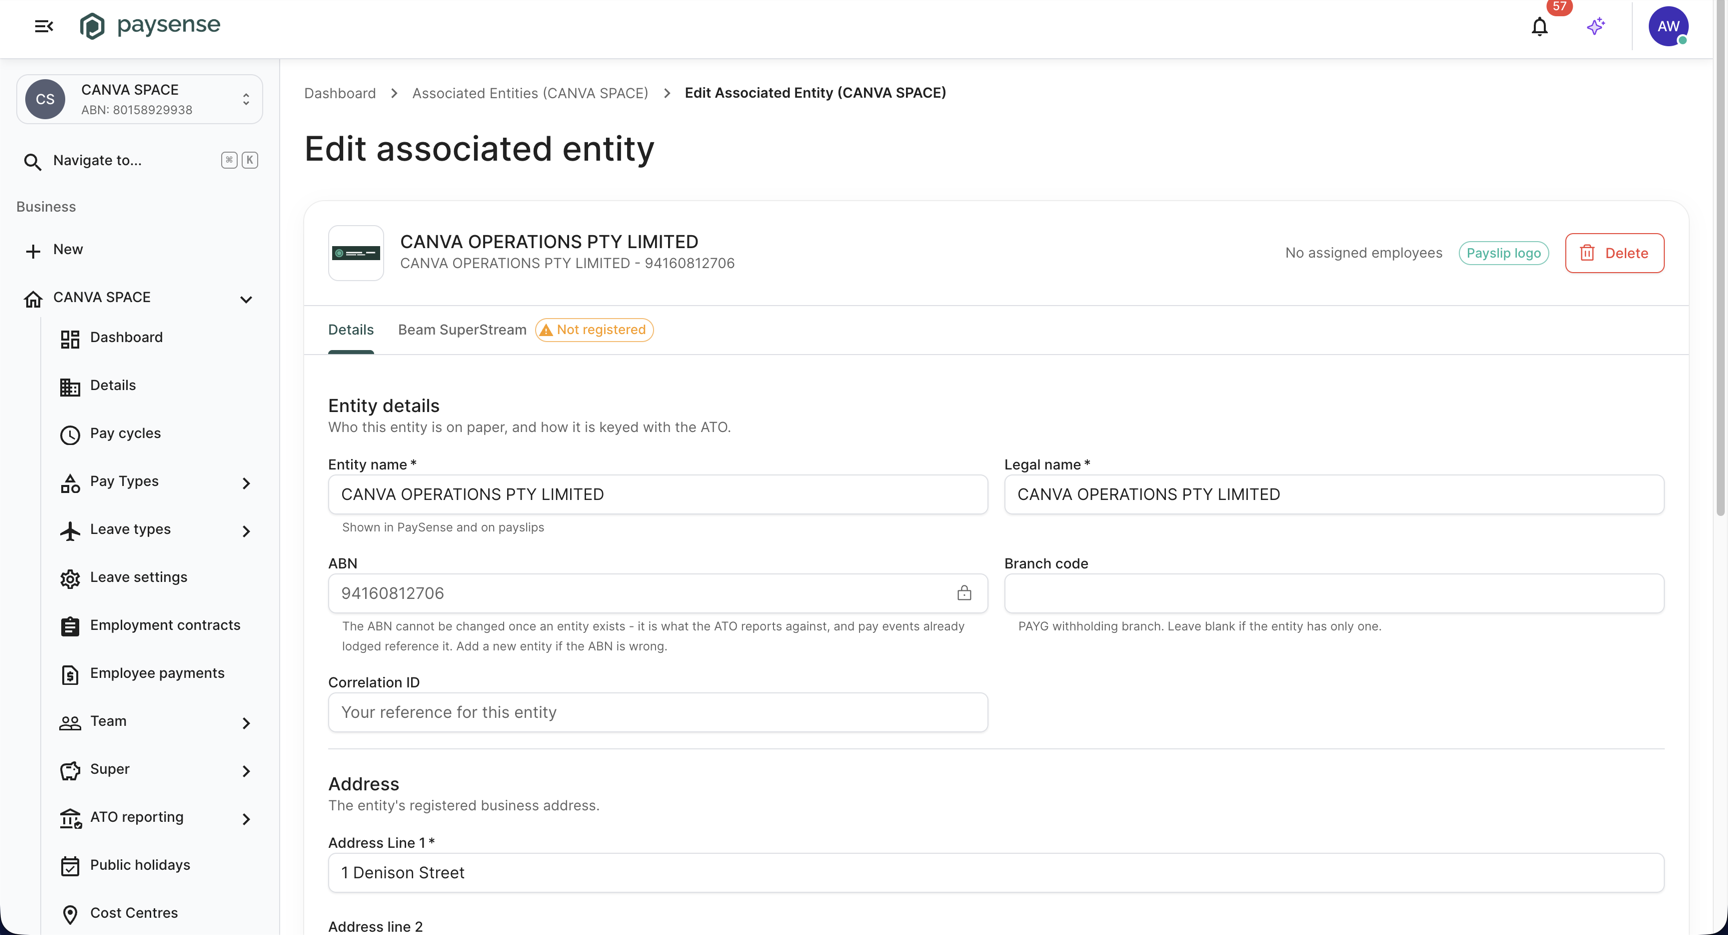Click the Dashboard grid icon

[70, 339]
